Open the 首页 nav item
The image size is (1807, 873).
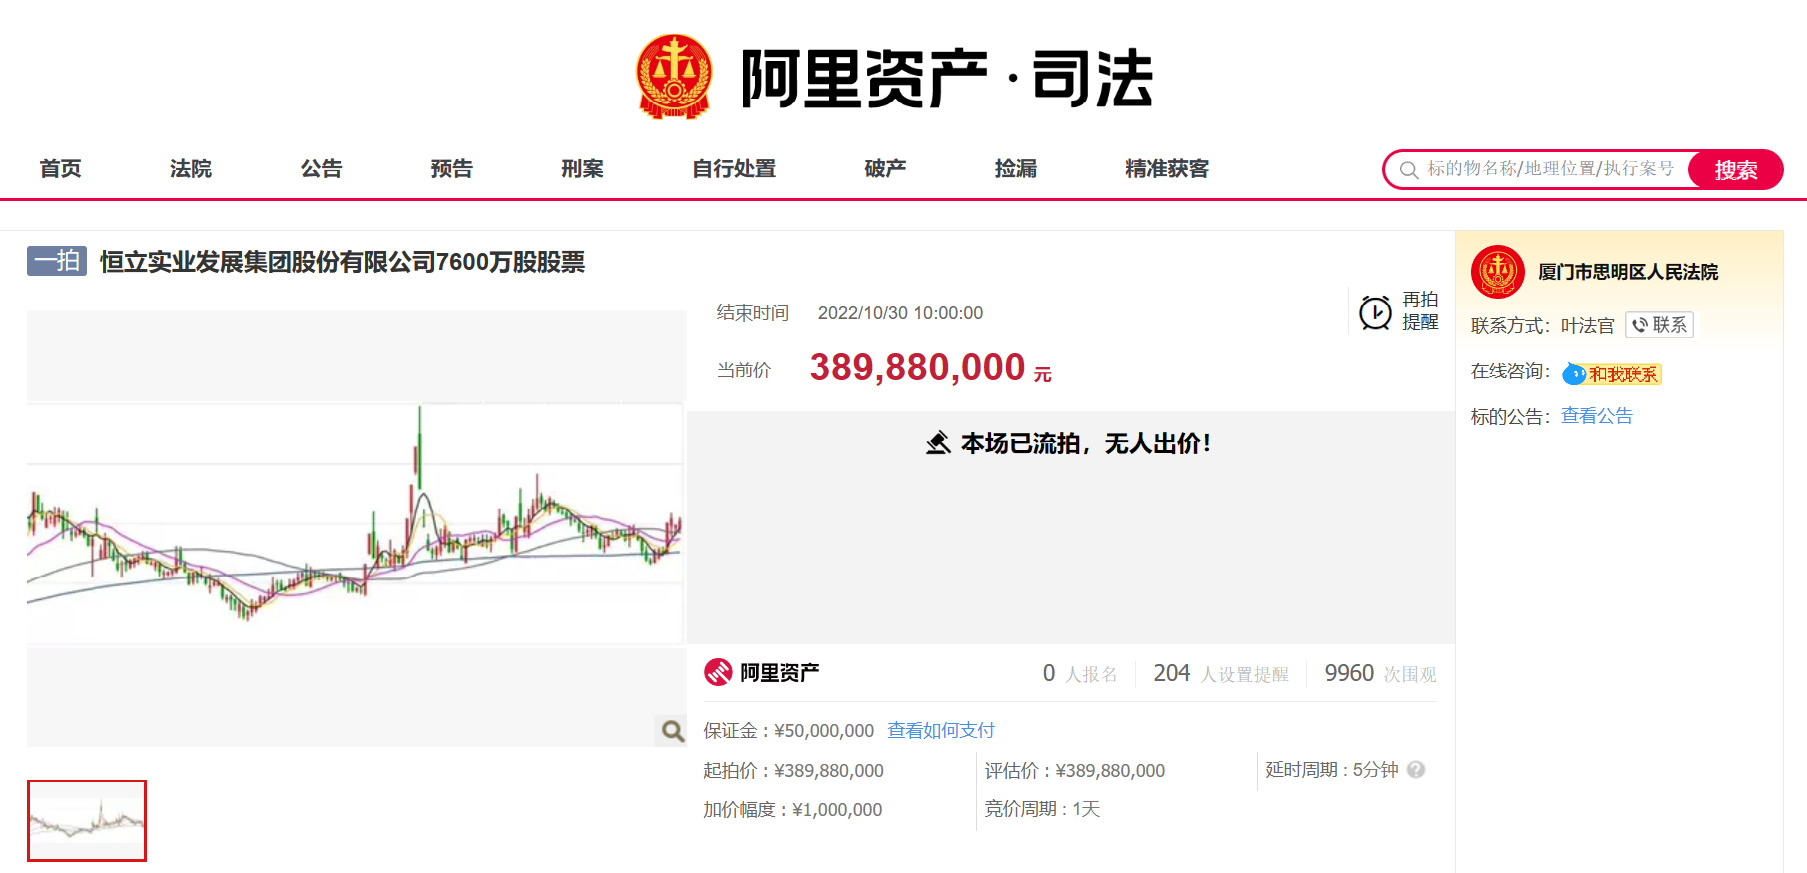pos(60,168)
